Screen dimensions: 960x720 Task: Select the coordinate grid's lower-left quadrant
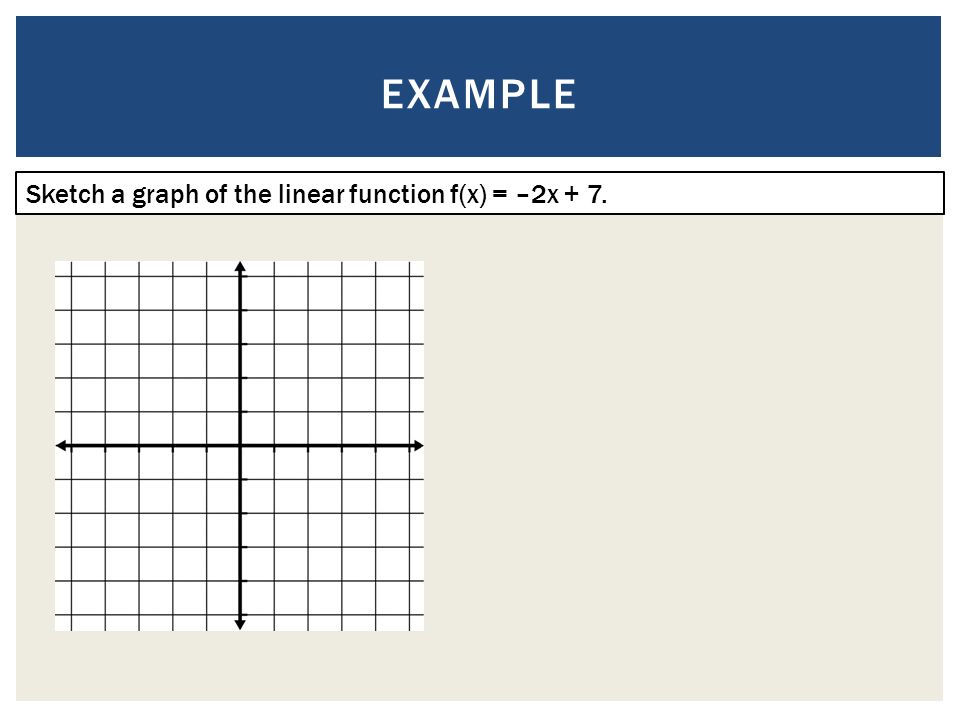tap(147, 539)
